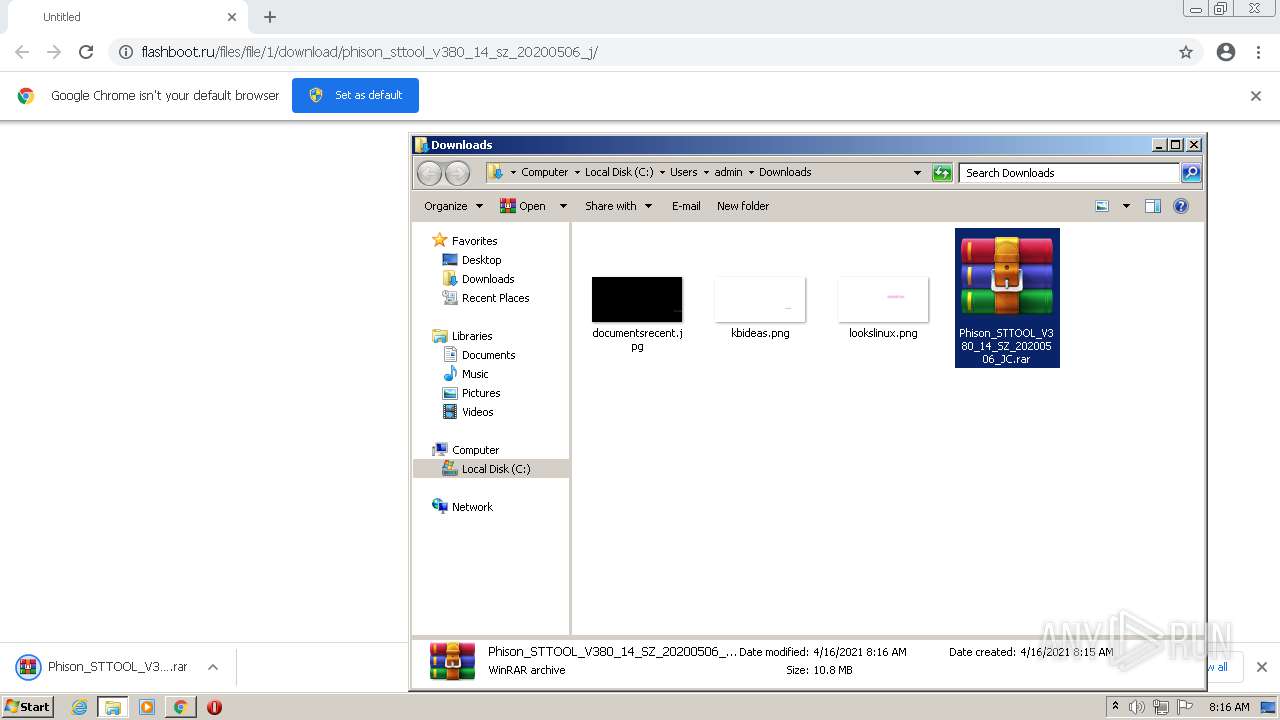Image resolution: width=1280 pixels, height=720 pixels.
Task: Expand the Open button dropdown arrow
Action: (x=562, y=206)
